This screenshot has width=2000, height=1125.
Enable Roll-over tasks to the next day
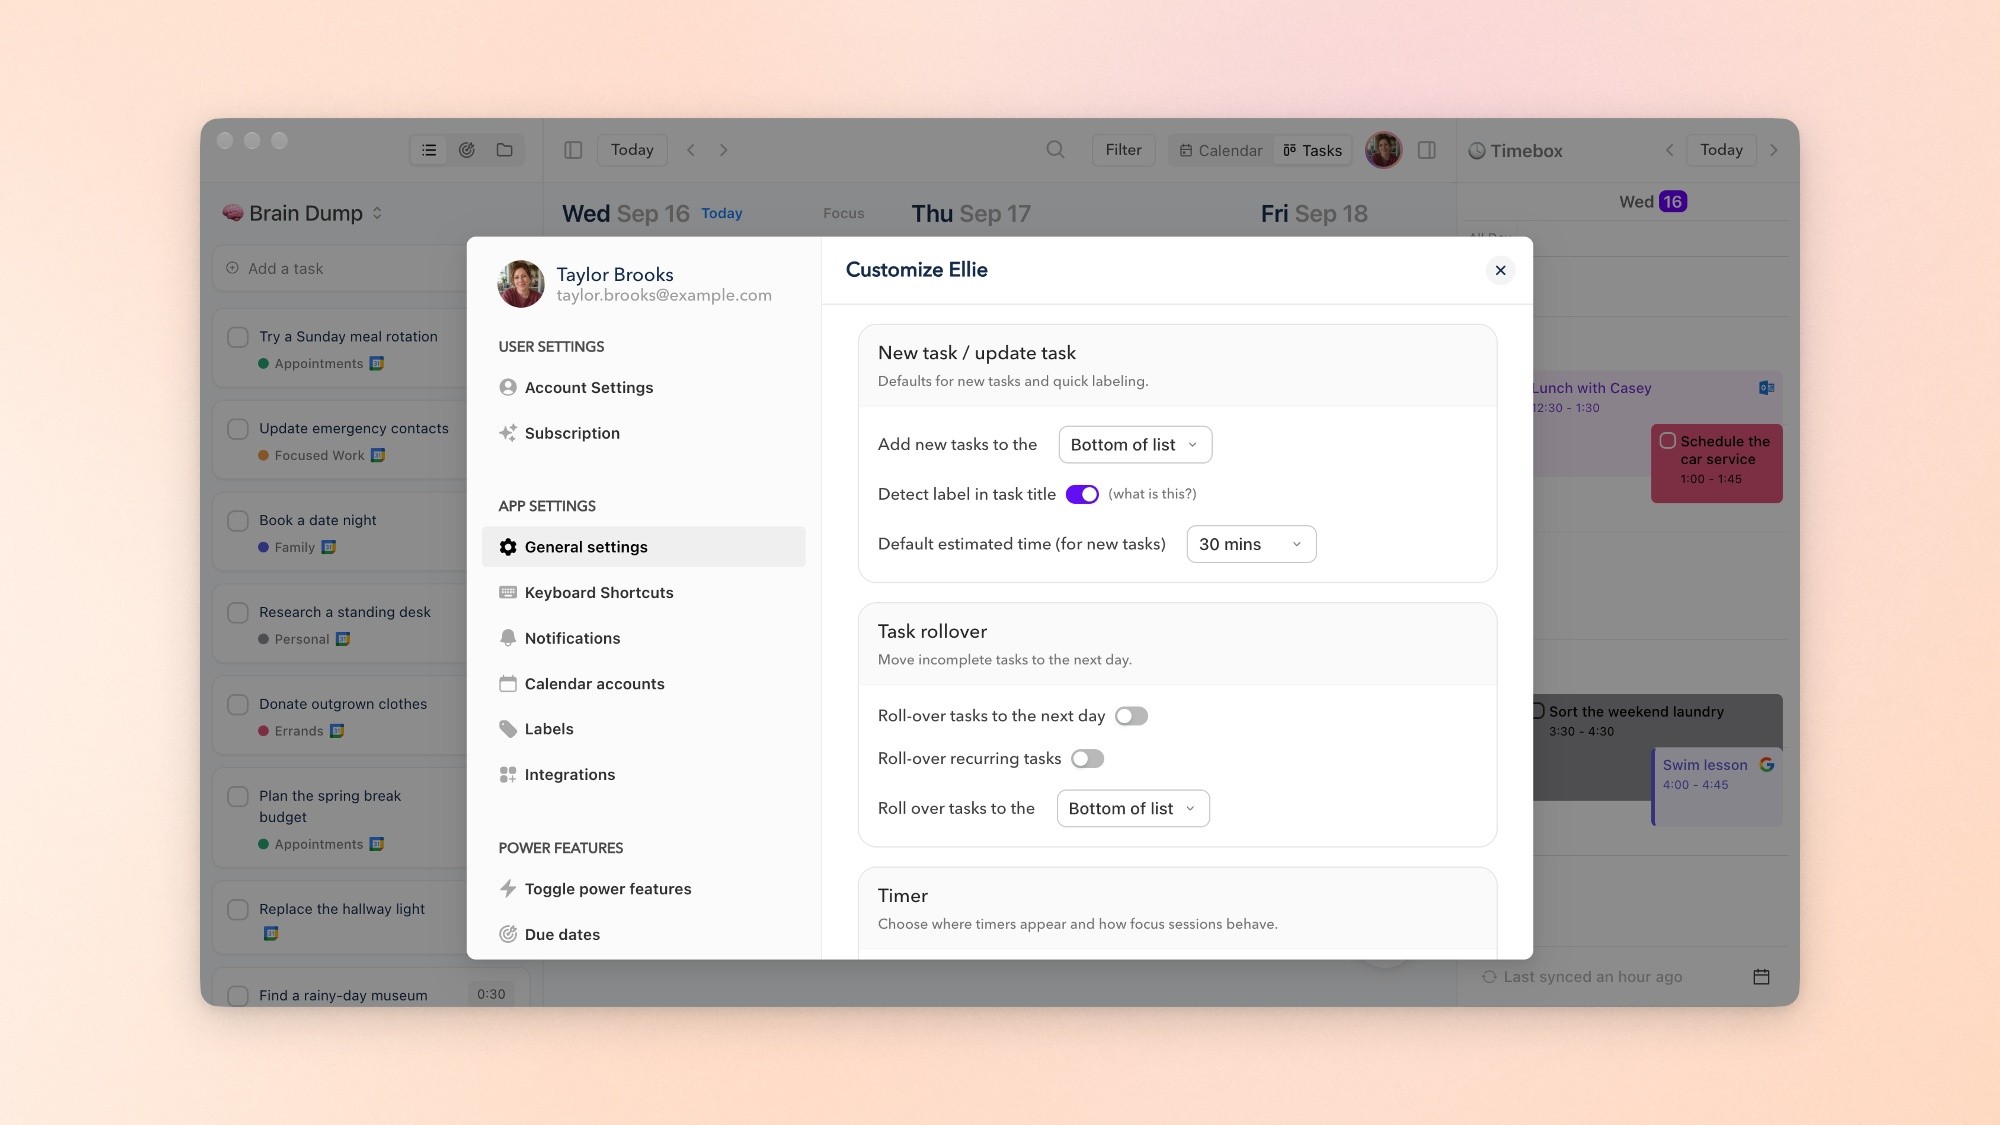pyautogui.click(x=1131, y=716)
